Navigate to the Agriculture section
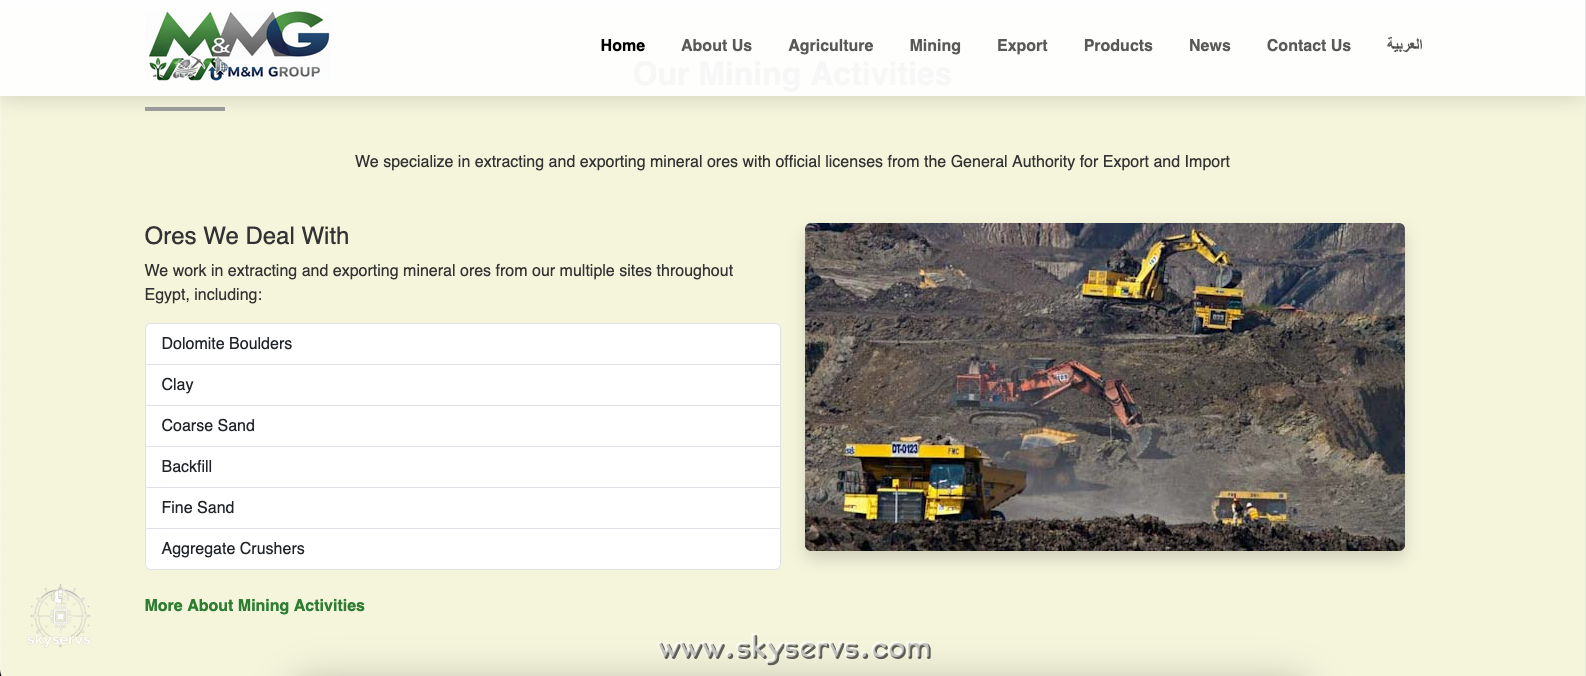The image size is (1586, 676). point(830,46)
